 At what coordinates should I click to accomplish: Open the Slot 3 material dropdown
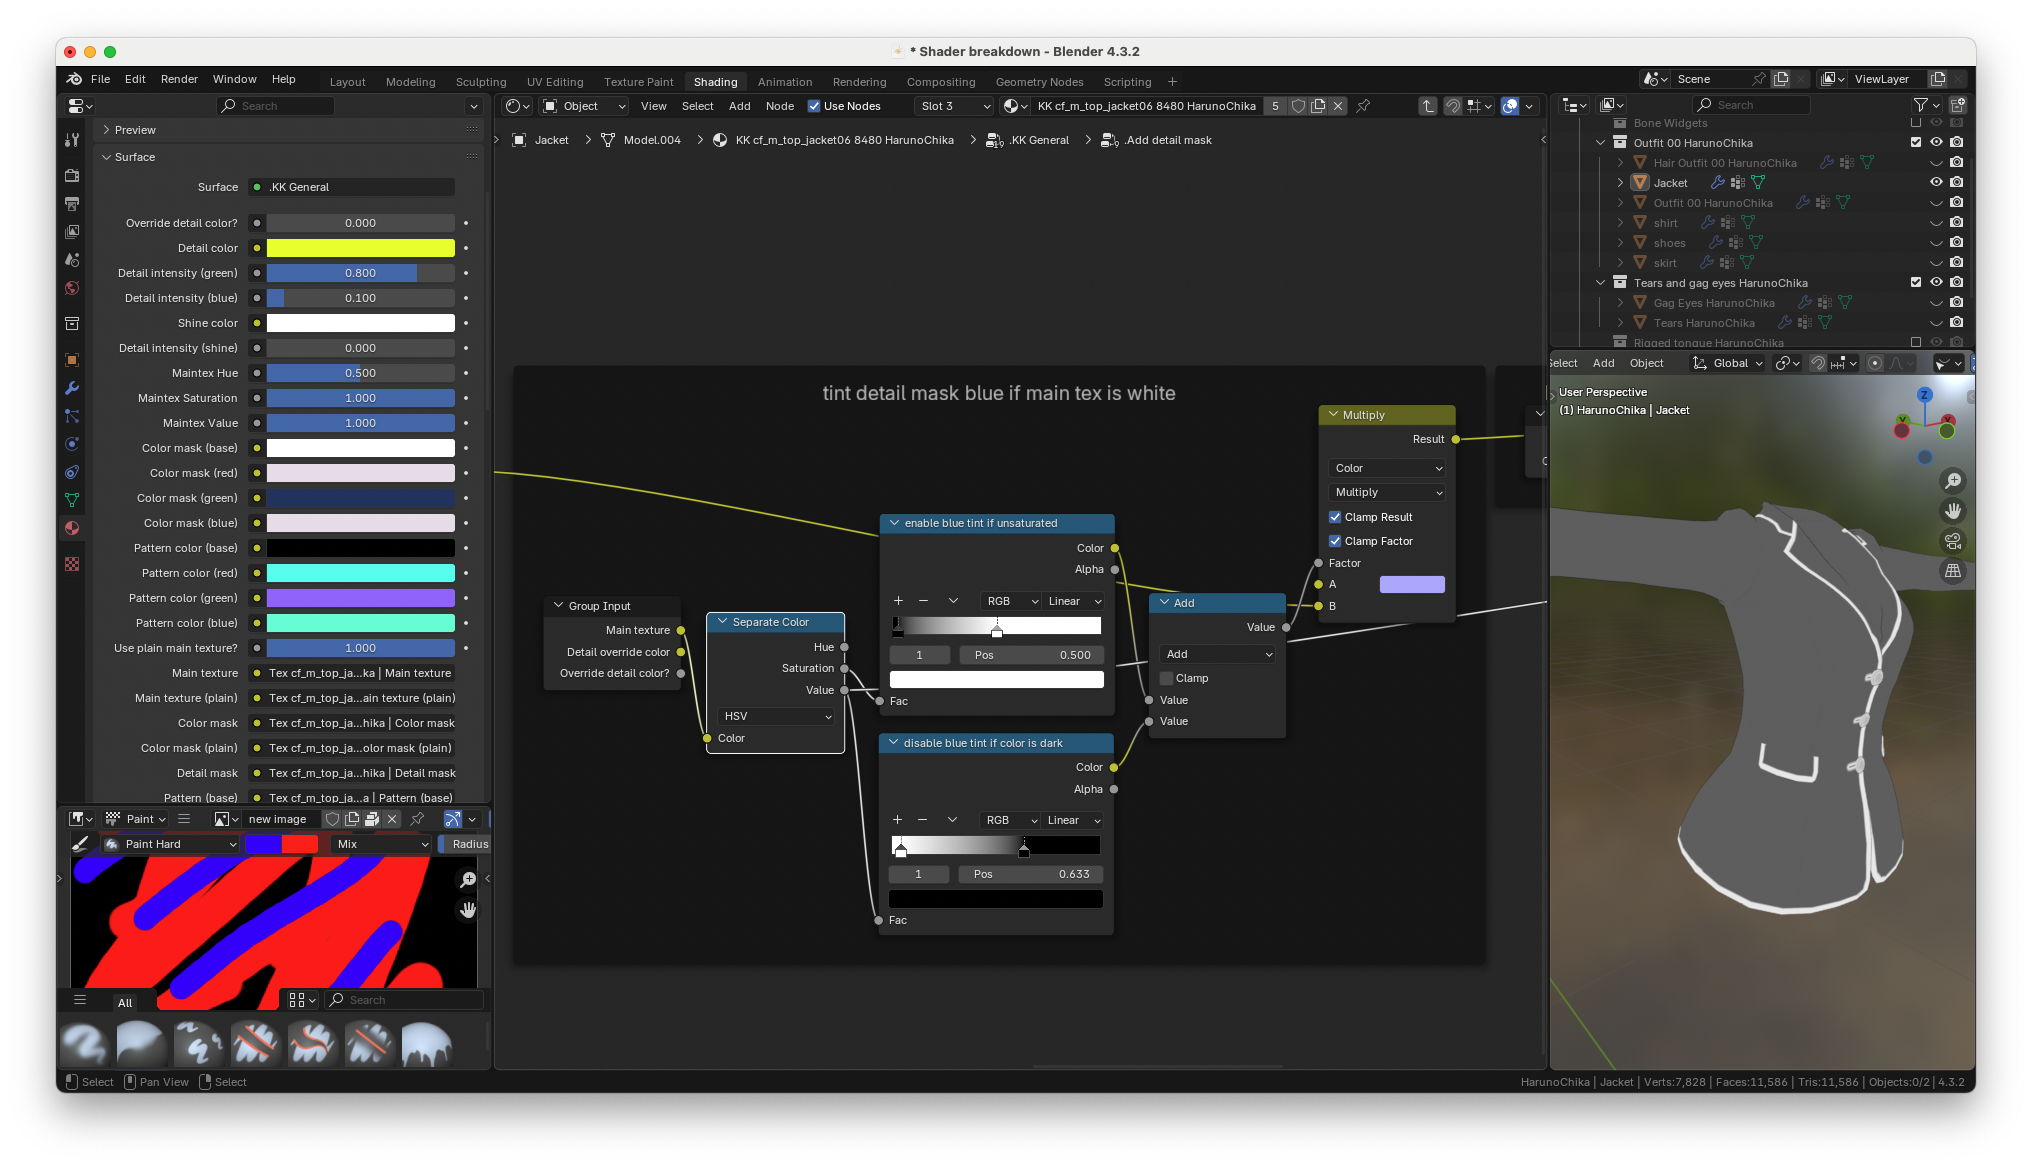pyautogui.click(x=955, y=106)
